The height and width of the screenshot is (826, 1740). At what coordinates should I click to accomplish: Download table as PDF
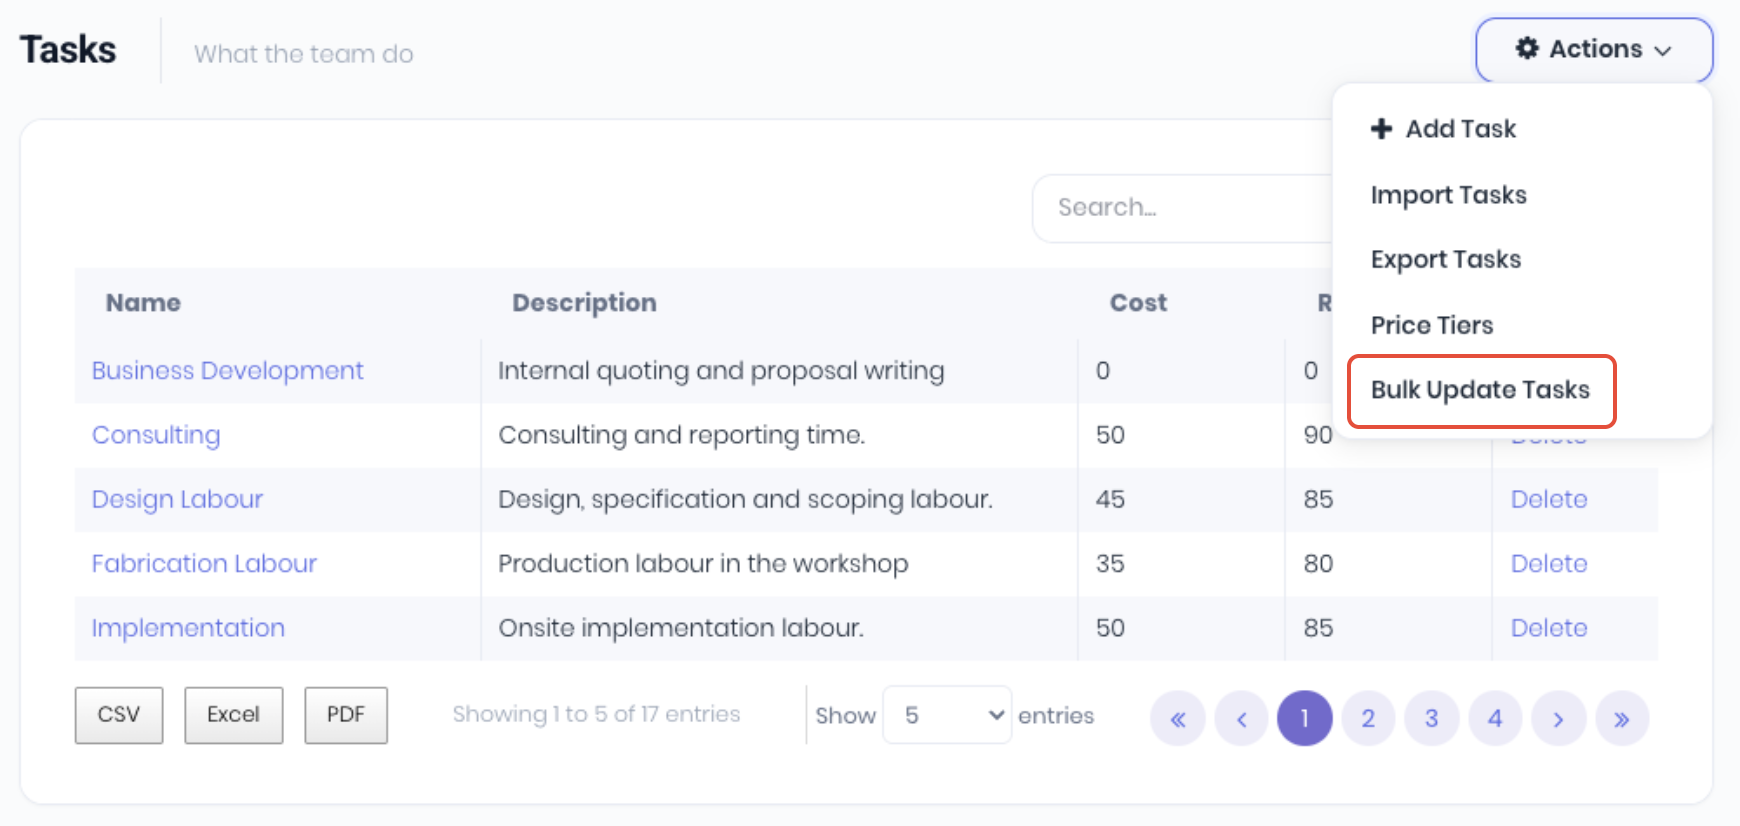(346, 715)
